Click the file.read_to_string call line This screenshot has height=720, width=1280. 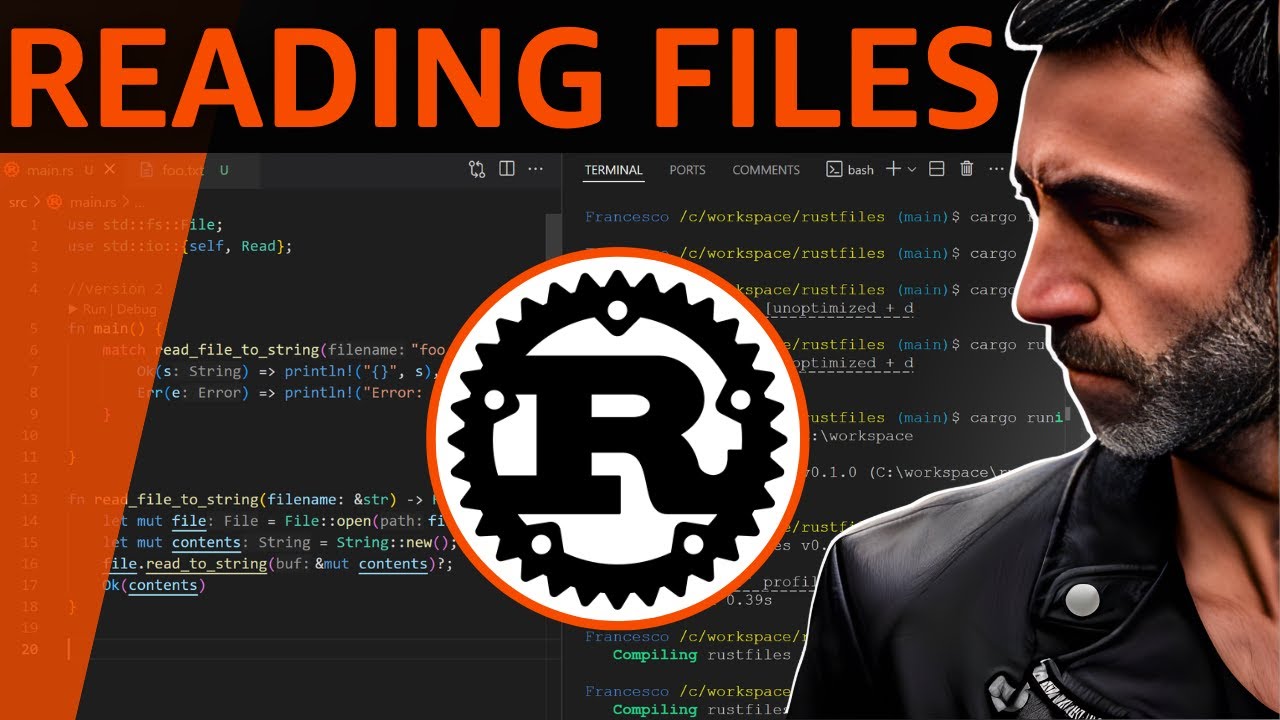tap(278, 564)
